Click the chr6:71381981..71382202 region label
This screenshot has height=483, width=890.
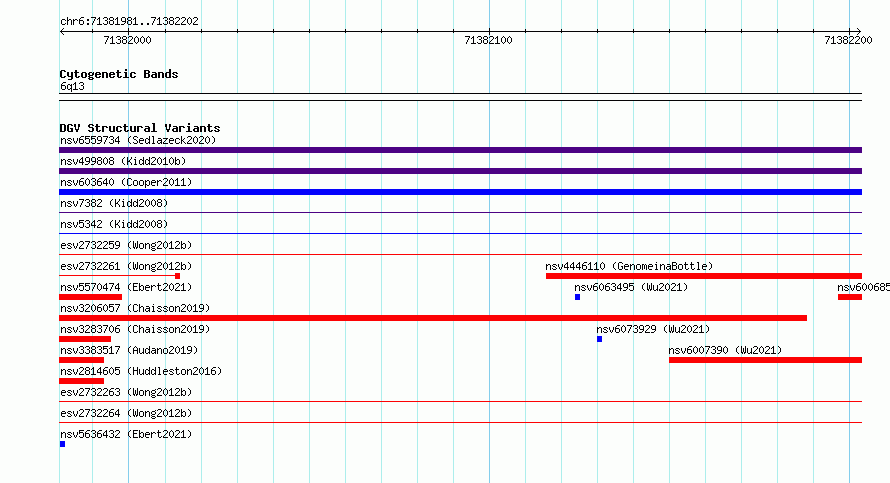129,21
